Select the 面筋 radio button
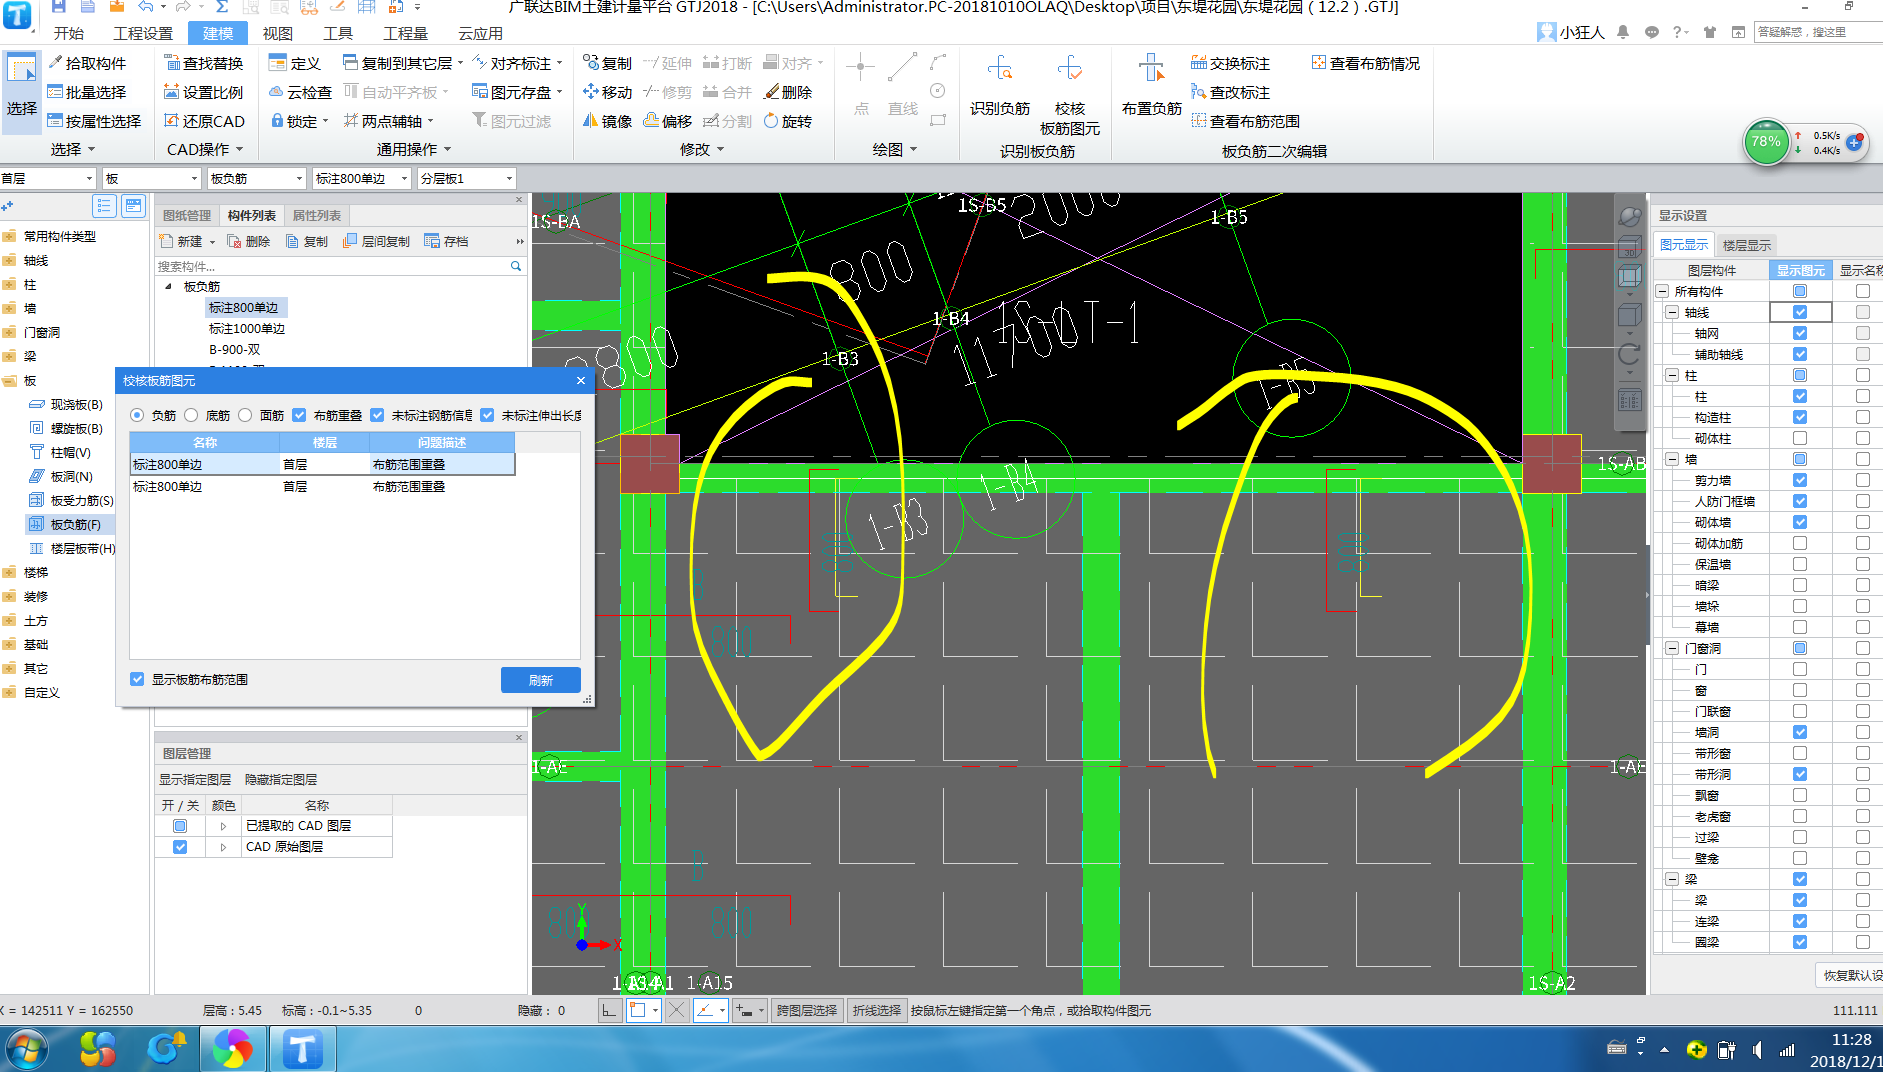1883x1072 pixels. coord(245,415)
